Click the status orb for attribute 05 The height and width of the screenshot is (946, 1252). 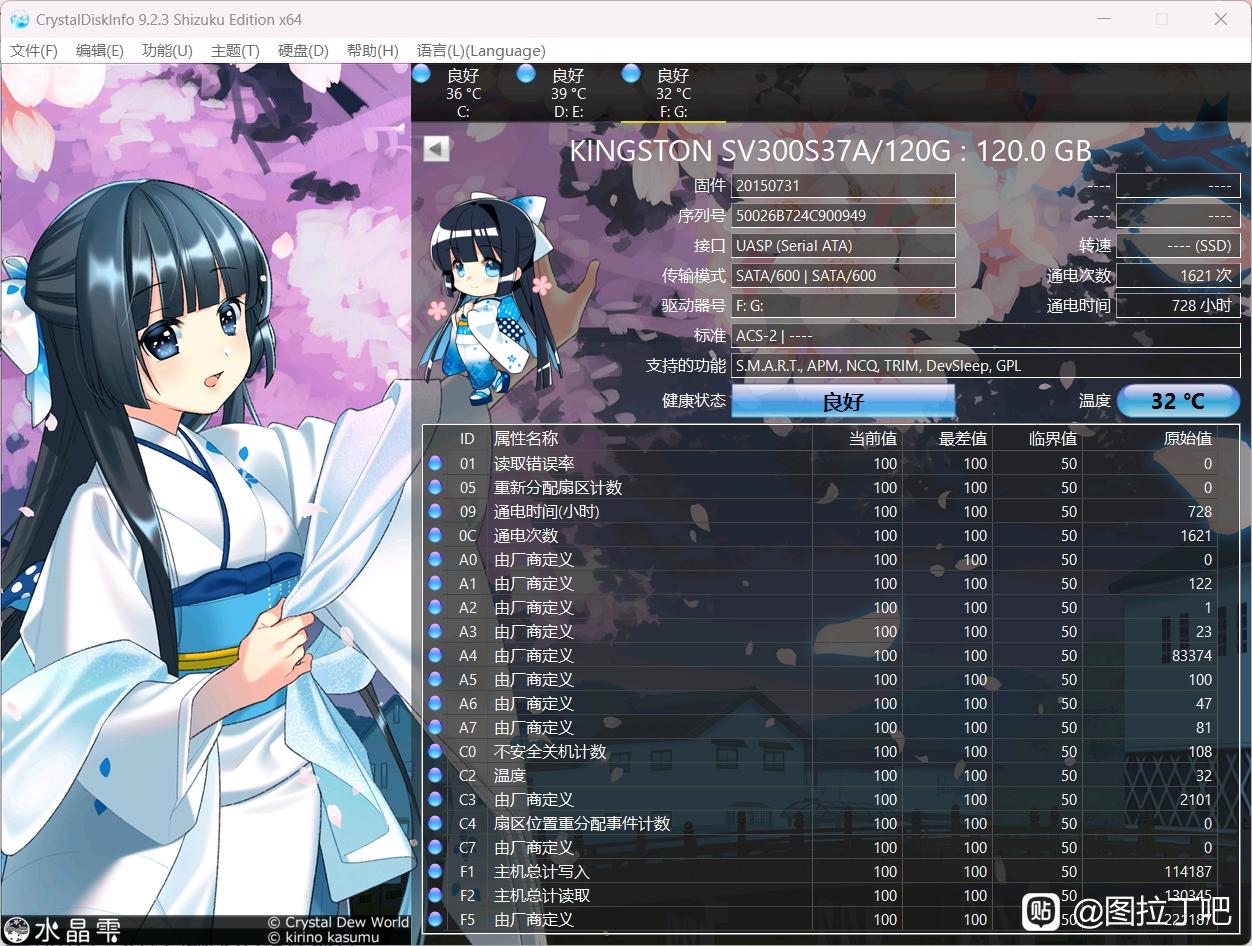[435, 487]
